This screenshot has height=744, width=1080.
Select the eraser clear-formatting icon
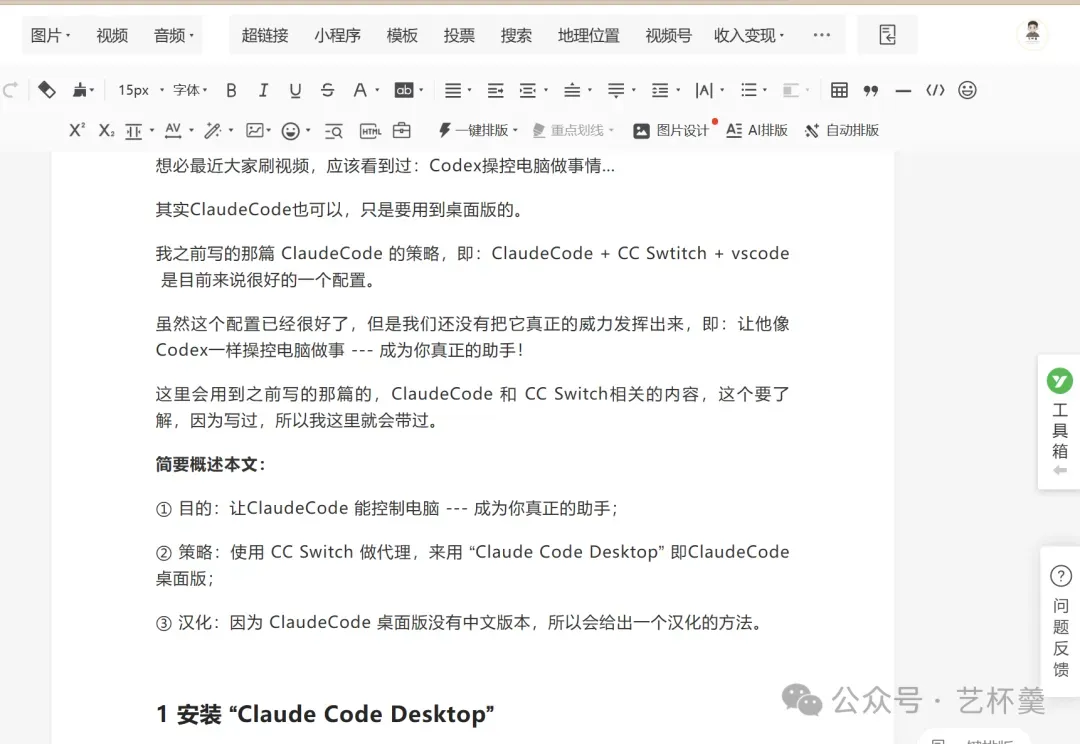(47, 90)
